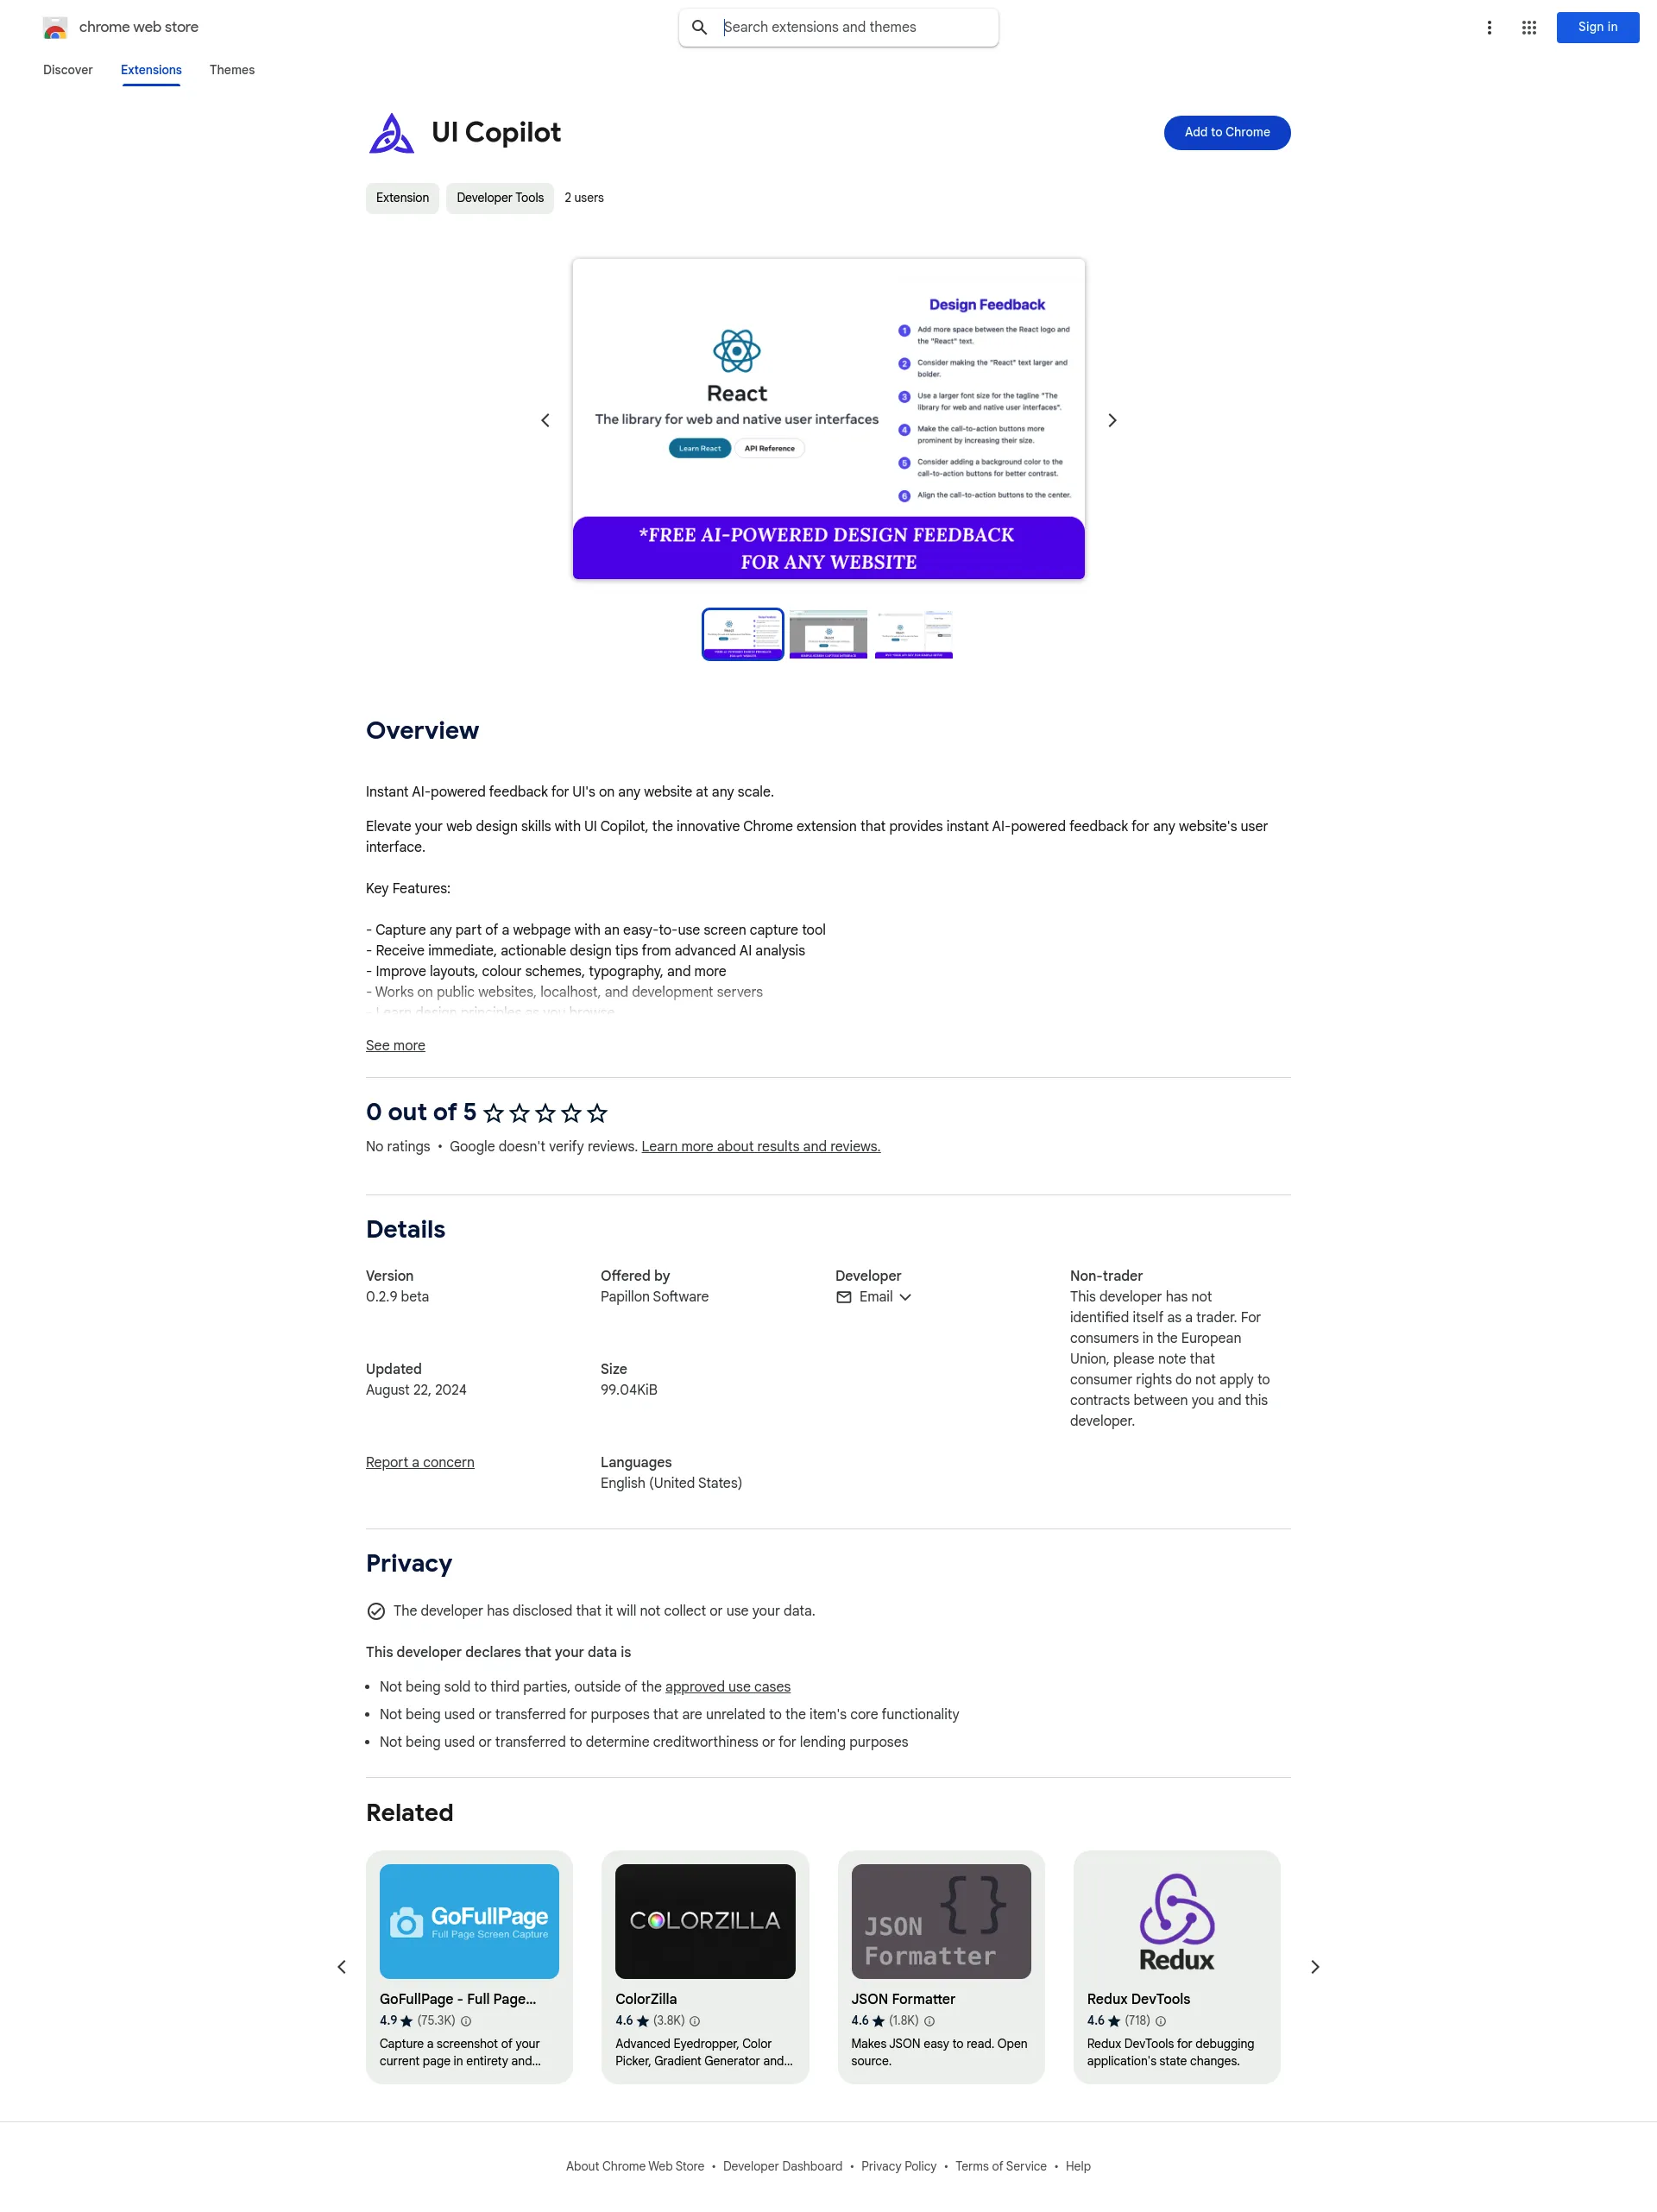Click 'See more' description link
Viewport: 1657px width, 2212px height.
(x=395, y=1046)
